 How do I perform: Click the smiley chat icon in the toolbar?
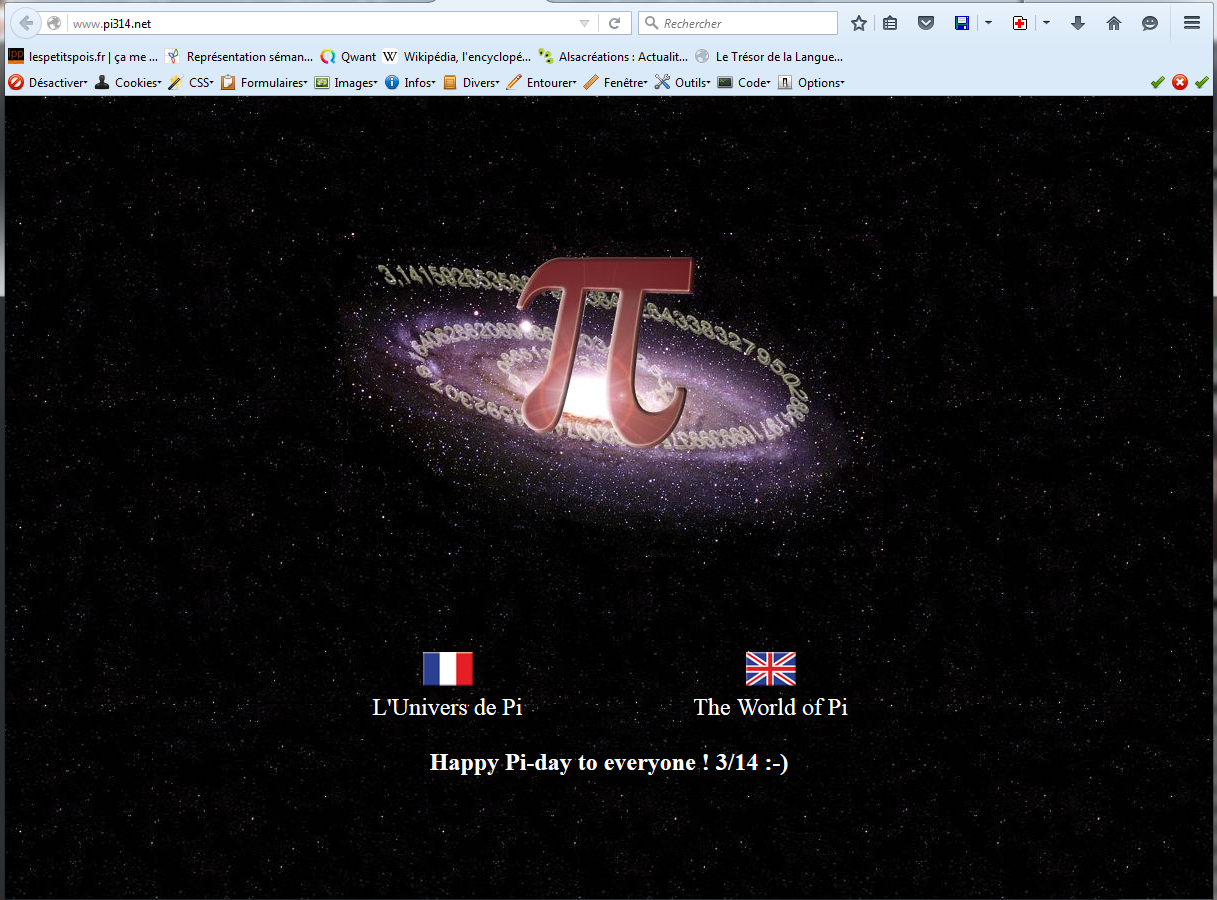click(1150, 23)
